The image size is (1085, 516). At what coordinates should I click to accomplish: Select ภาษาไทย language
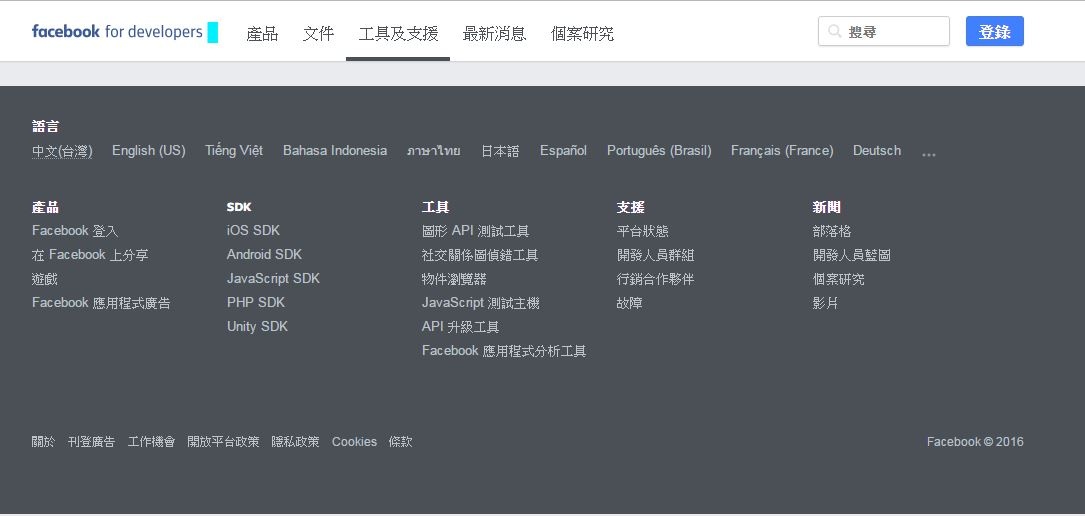click(434, 151)
